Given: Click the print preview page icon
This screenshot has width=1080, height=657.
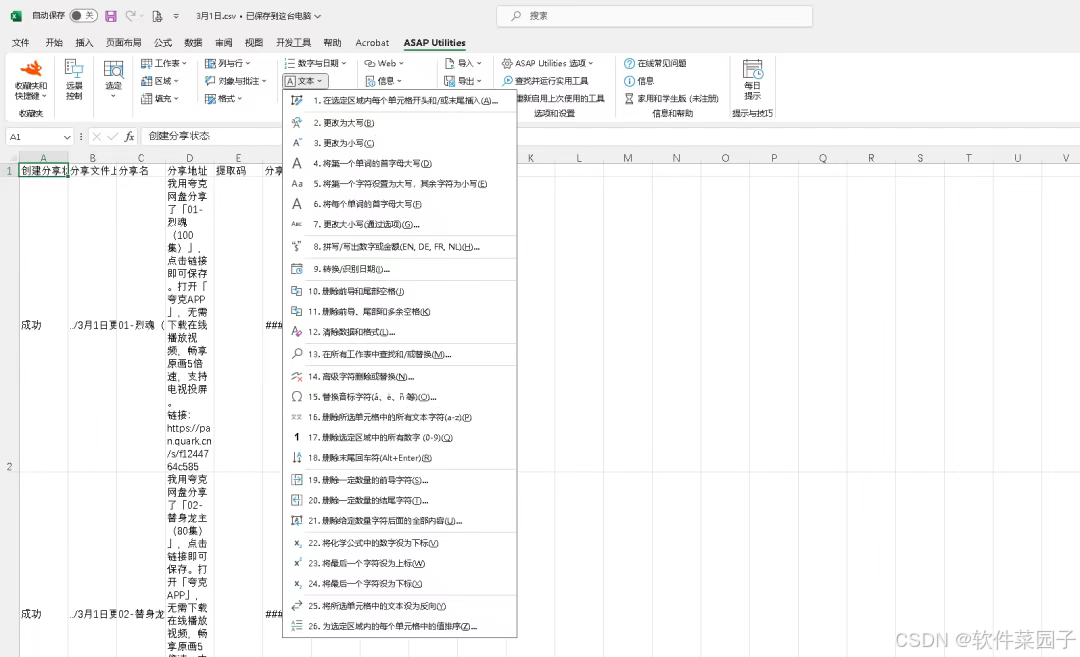Looking at the screenshot, I should (158, 15).
